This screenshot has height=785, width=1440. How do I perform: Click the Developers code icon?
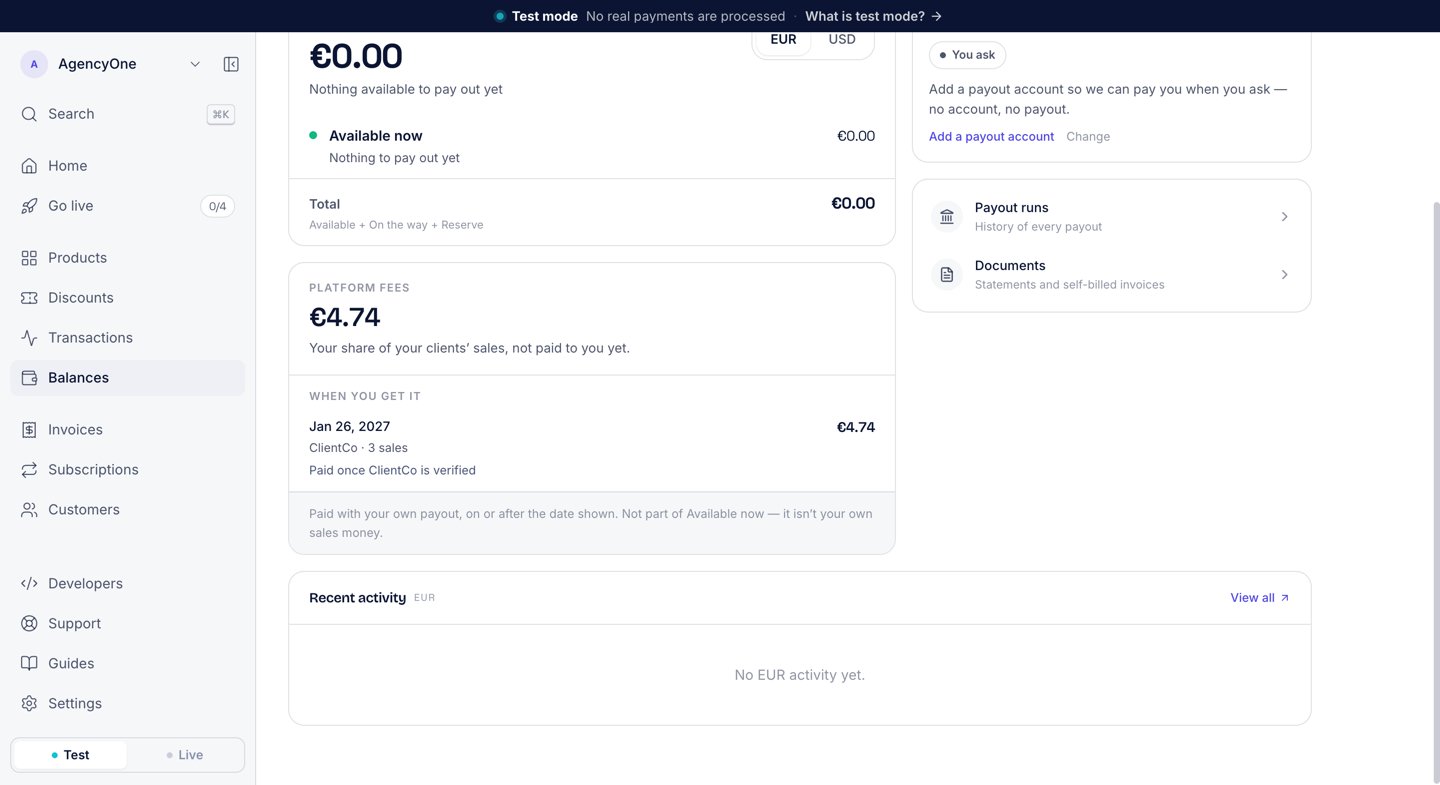pos(29,584)
